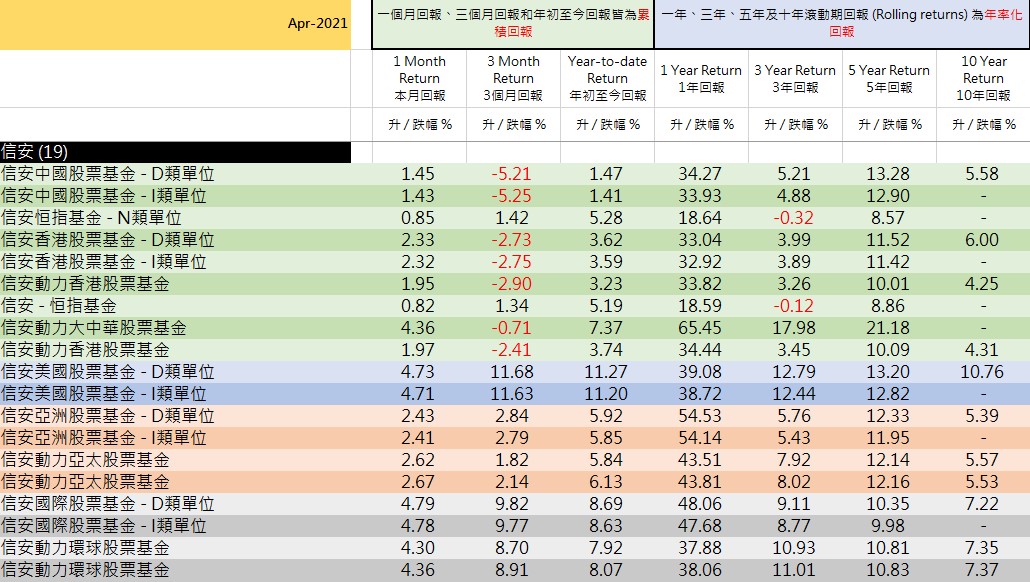The height and width of the screenshot is (582, 1030).
Task: Click fund name 信安香港股票基金 - I類單位
Action: (104, 262)
